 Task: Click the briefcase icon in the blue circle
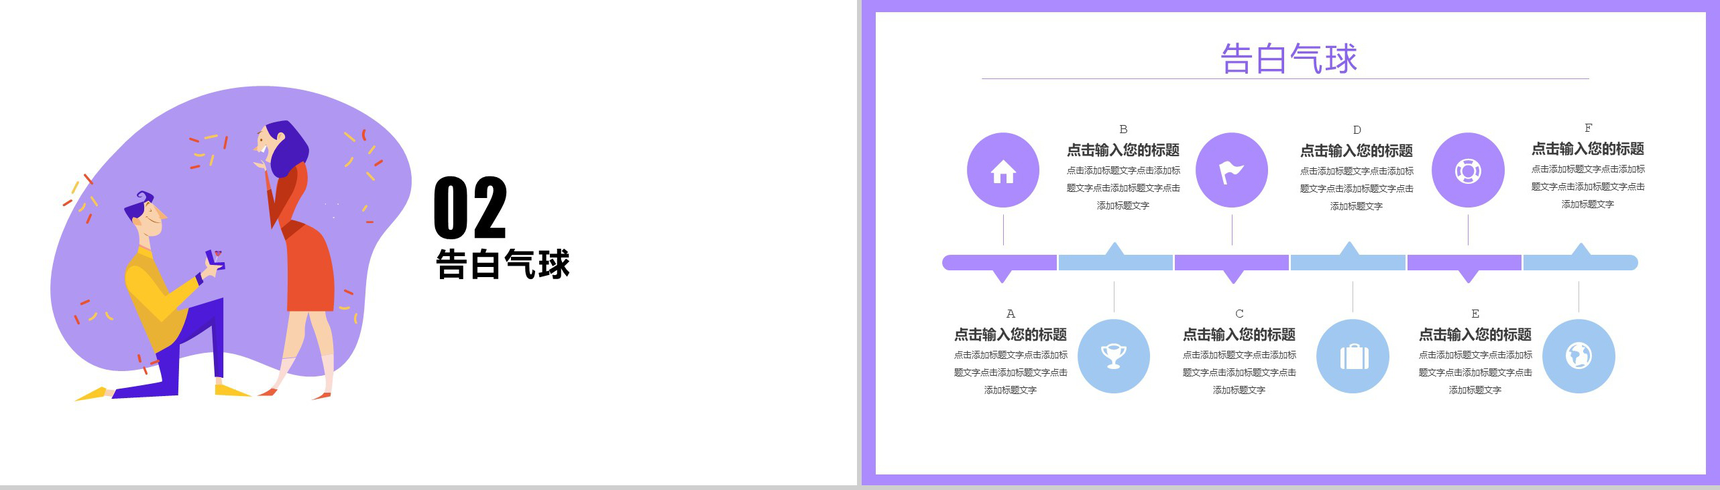pyautogui.click(x=1353, y=356)
